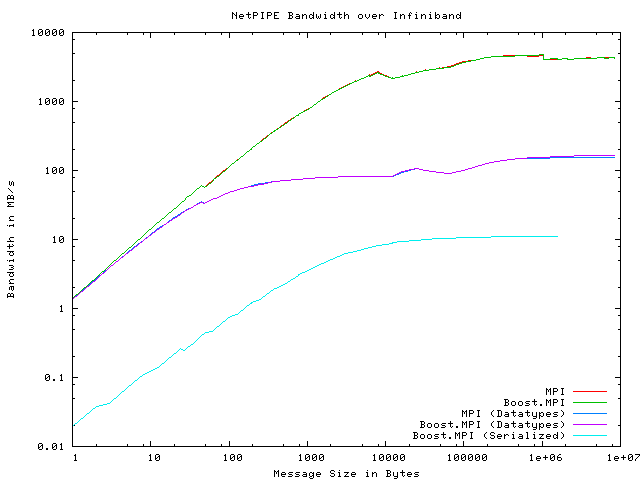Click the "0.1" y-axis tick label
Image resolution: width=640 pixels, height=480 pixels.
pyautogui.click(x=55, y=377)
